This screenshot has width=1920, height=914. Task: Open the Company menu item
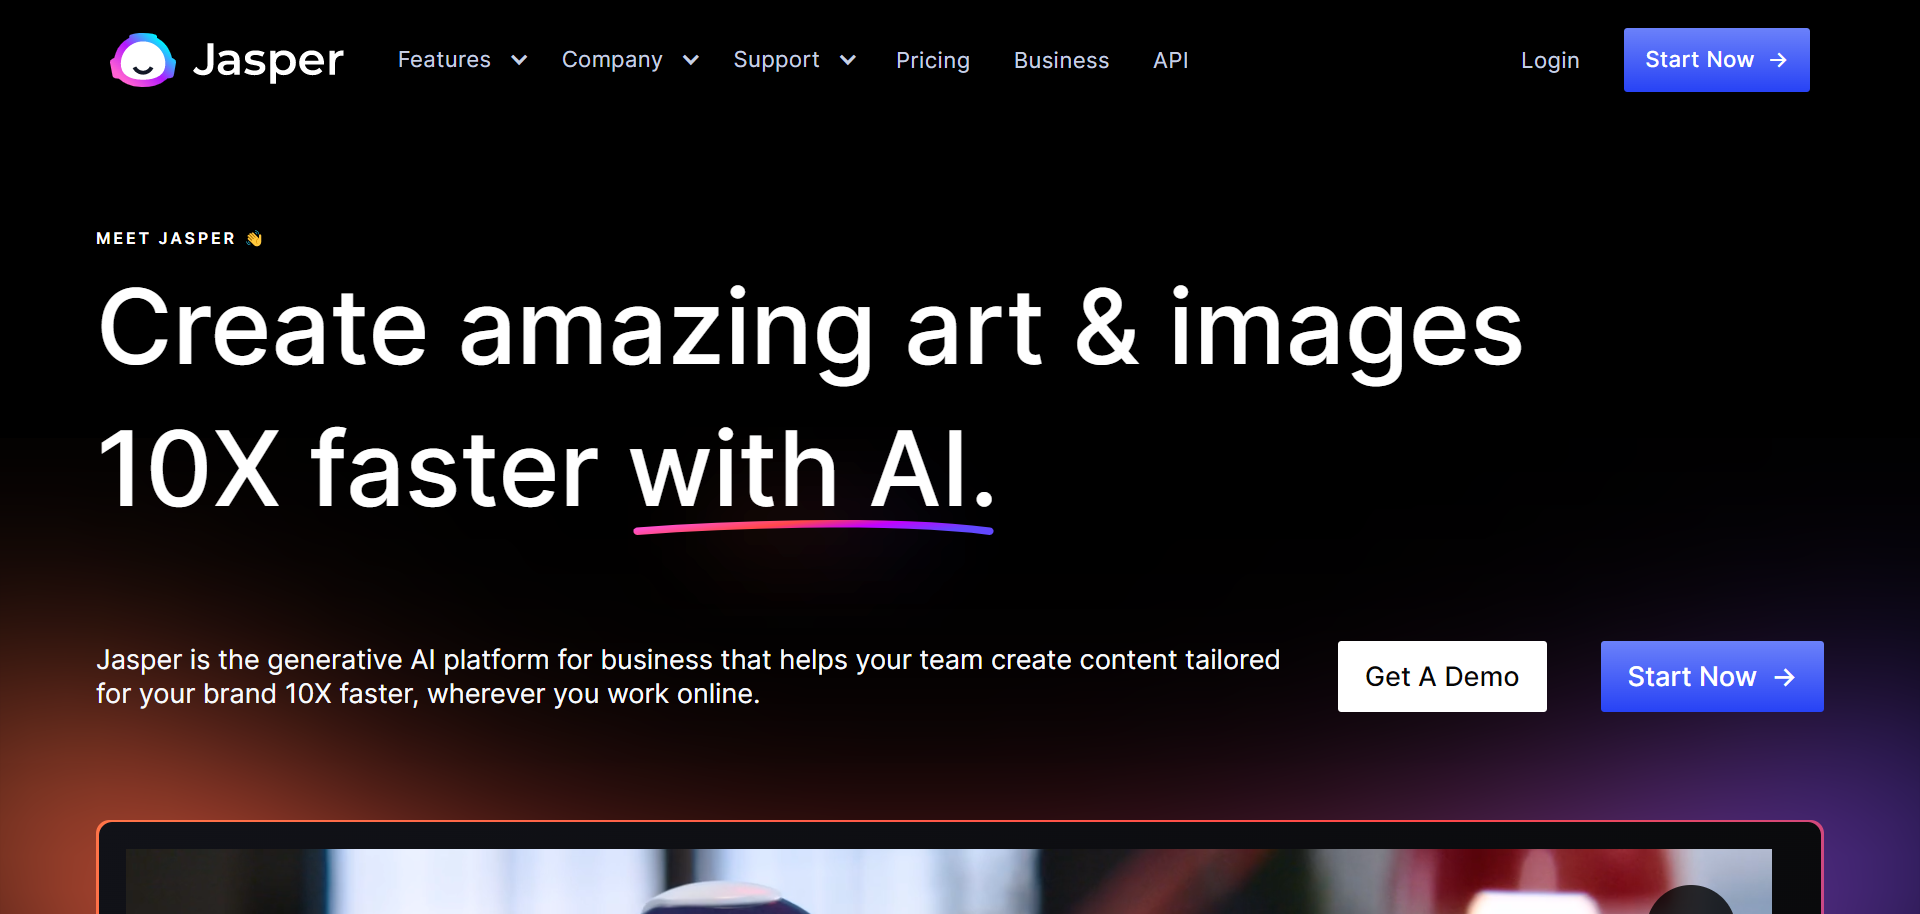pos(612,60)
